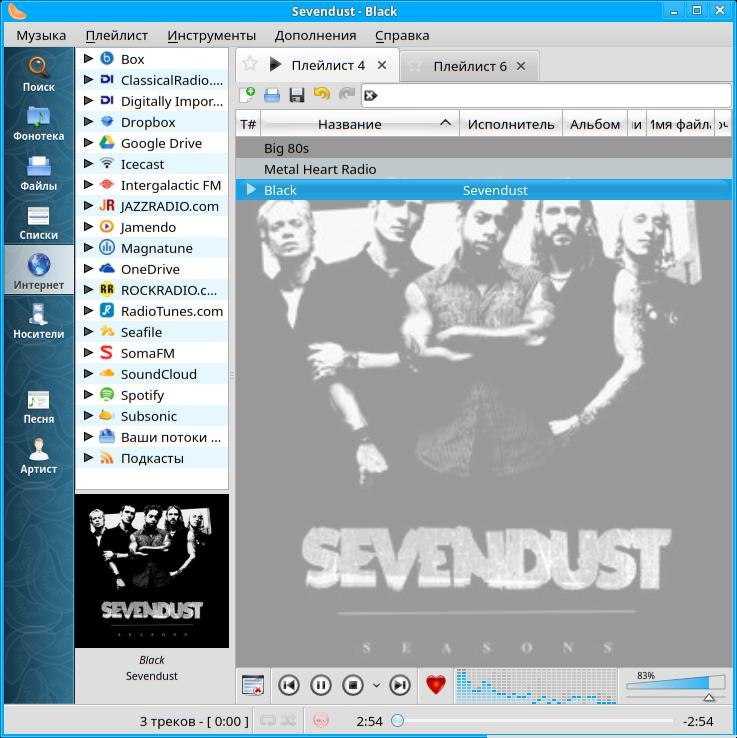Click the load playlist icon
The width and height of the screenshot is (737, 738).
pyautogui.click(x=272, y=95)
